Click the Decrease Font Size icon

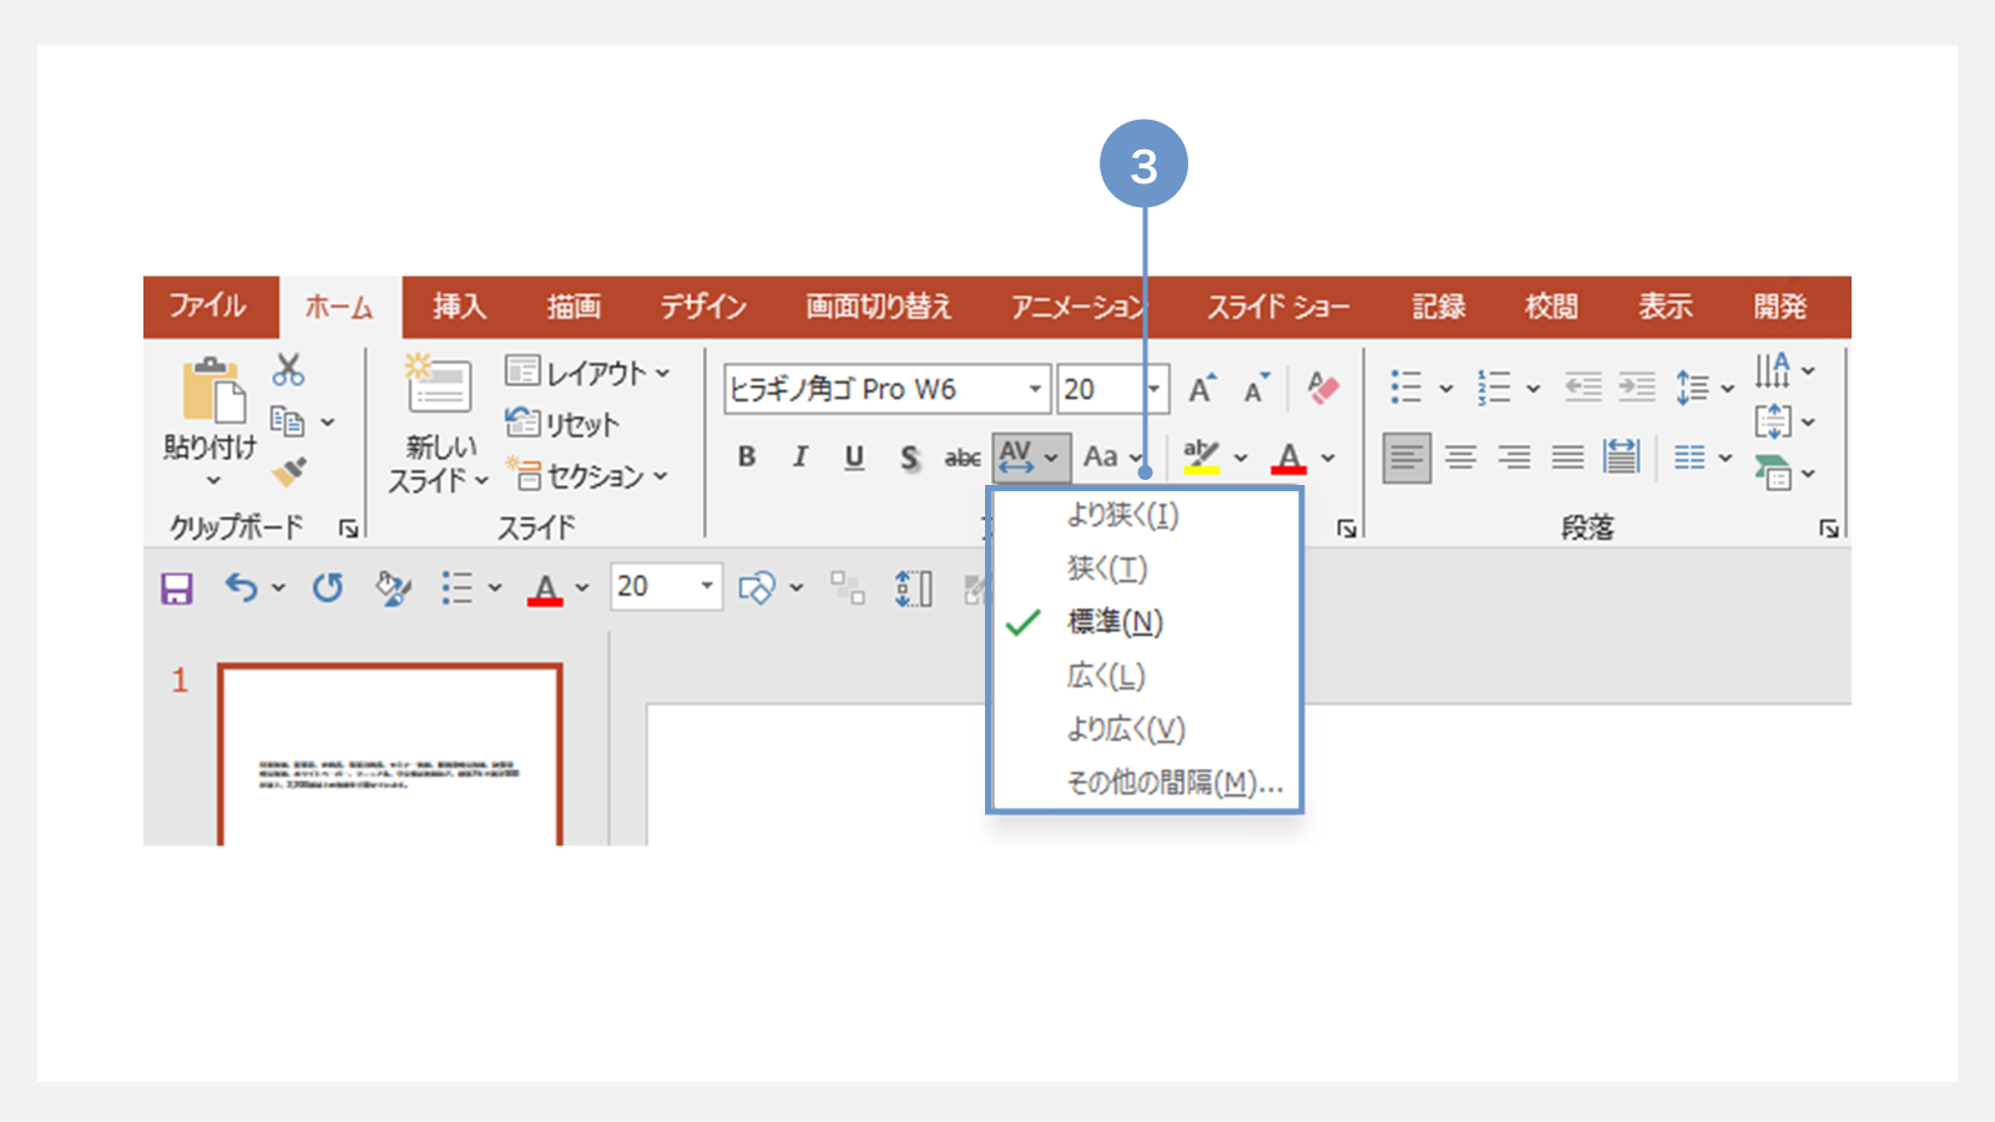click(1255, 388)
